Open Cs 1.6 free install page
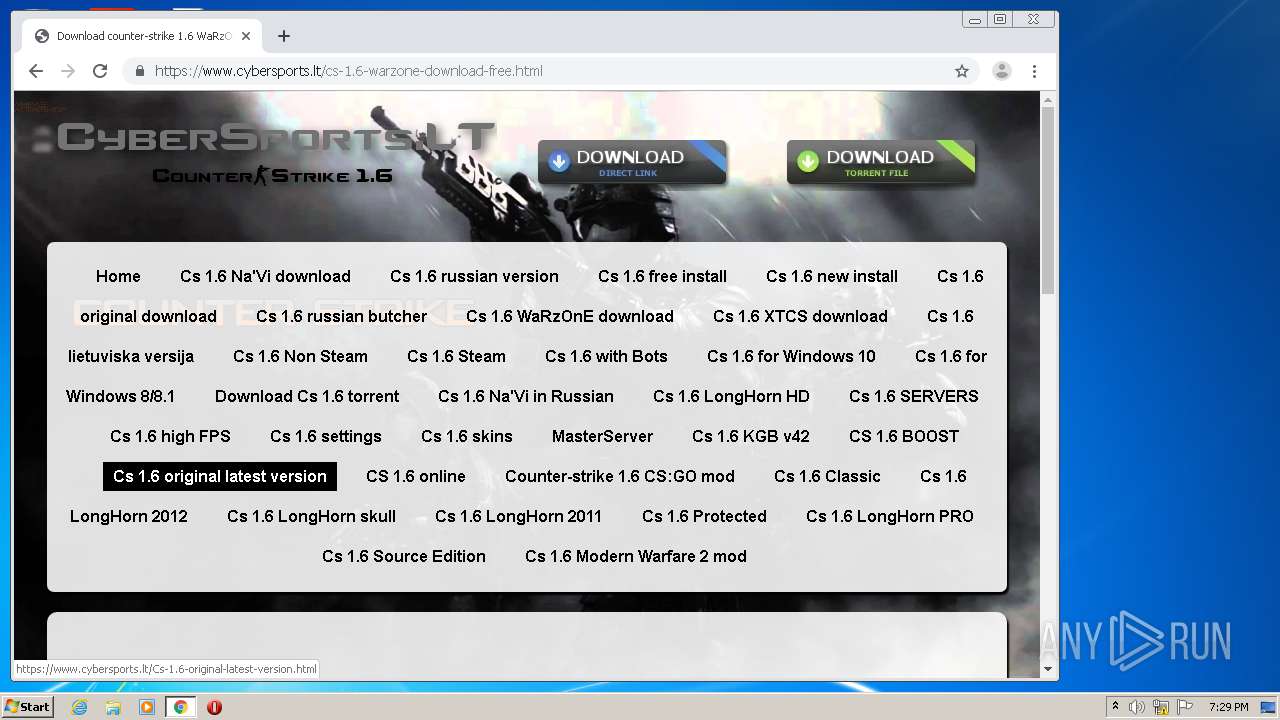Viewport: 1280px width, 720px height. click(x=662, y=276)
